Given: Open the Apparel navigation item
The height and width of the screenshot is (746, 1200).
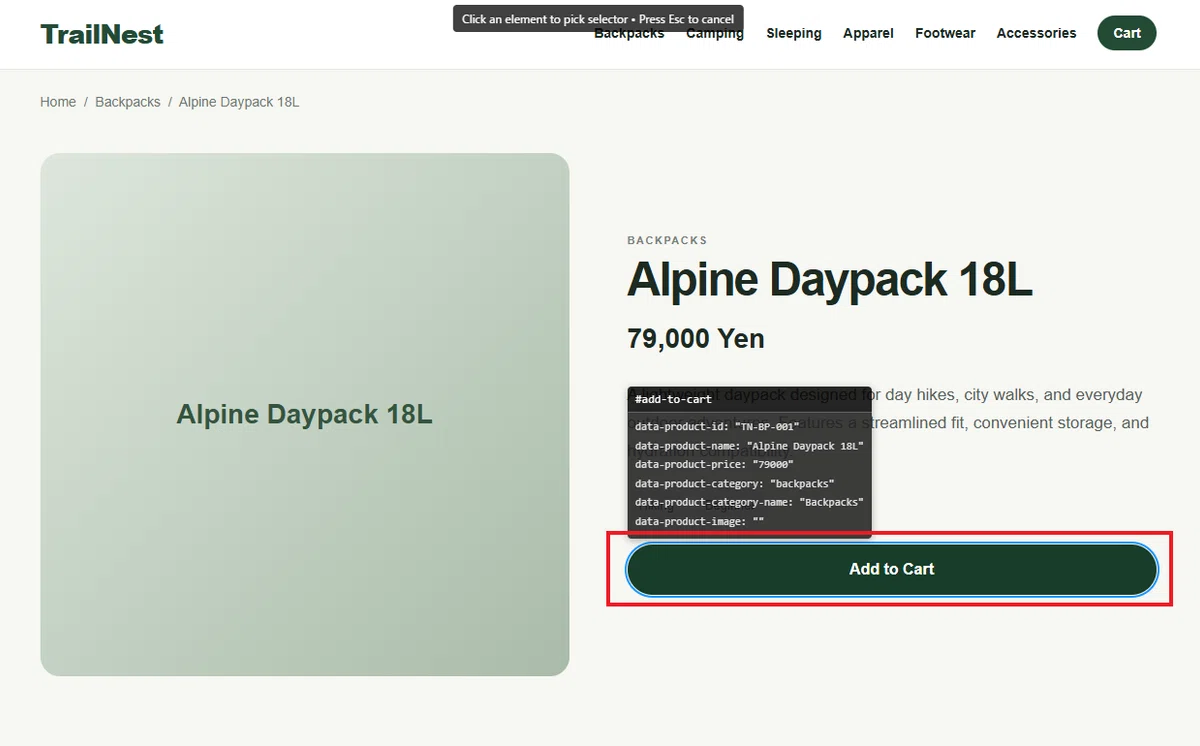Looking at the screenshot, I should (868, 33).
